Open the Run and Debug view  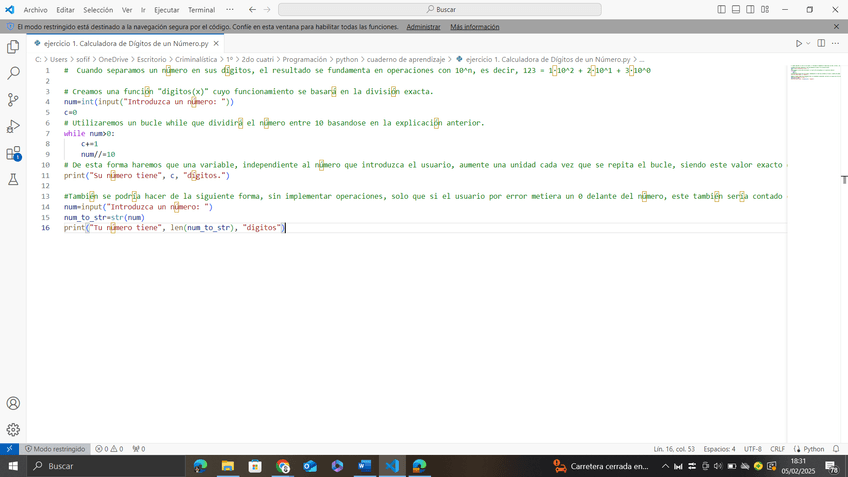[x=13, y=127]
